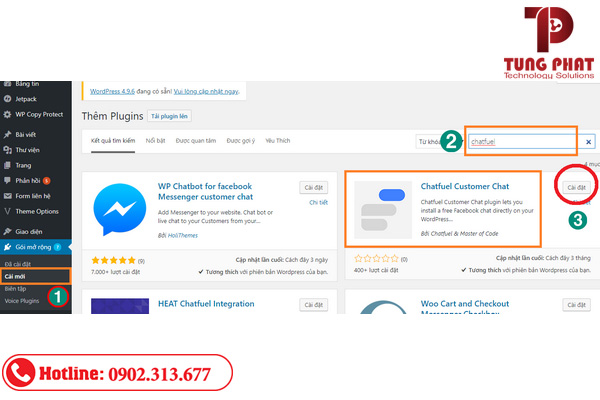Open WP Chatbot for facebook Messenger title
This screenshot has width=600, height=400.
(x=205, y=191)
